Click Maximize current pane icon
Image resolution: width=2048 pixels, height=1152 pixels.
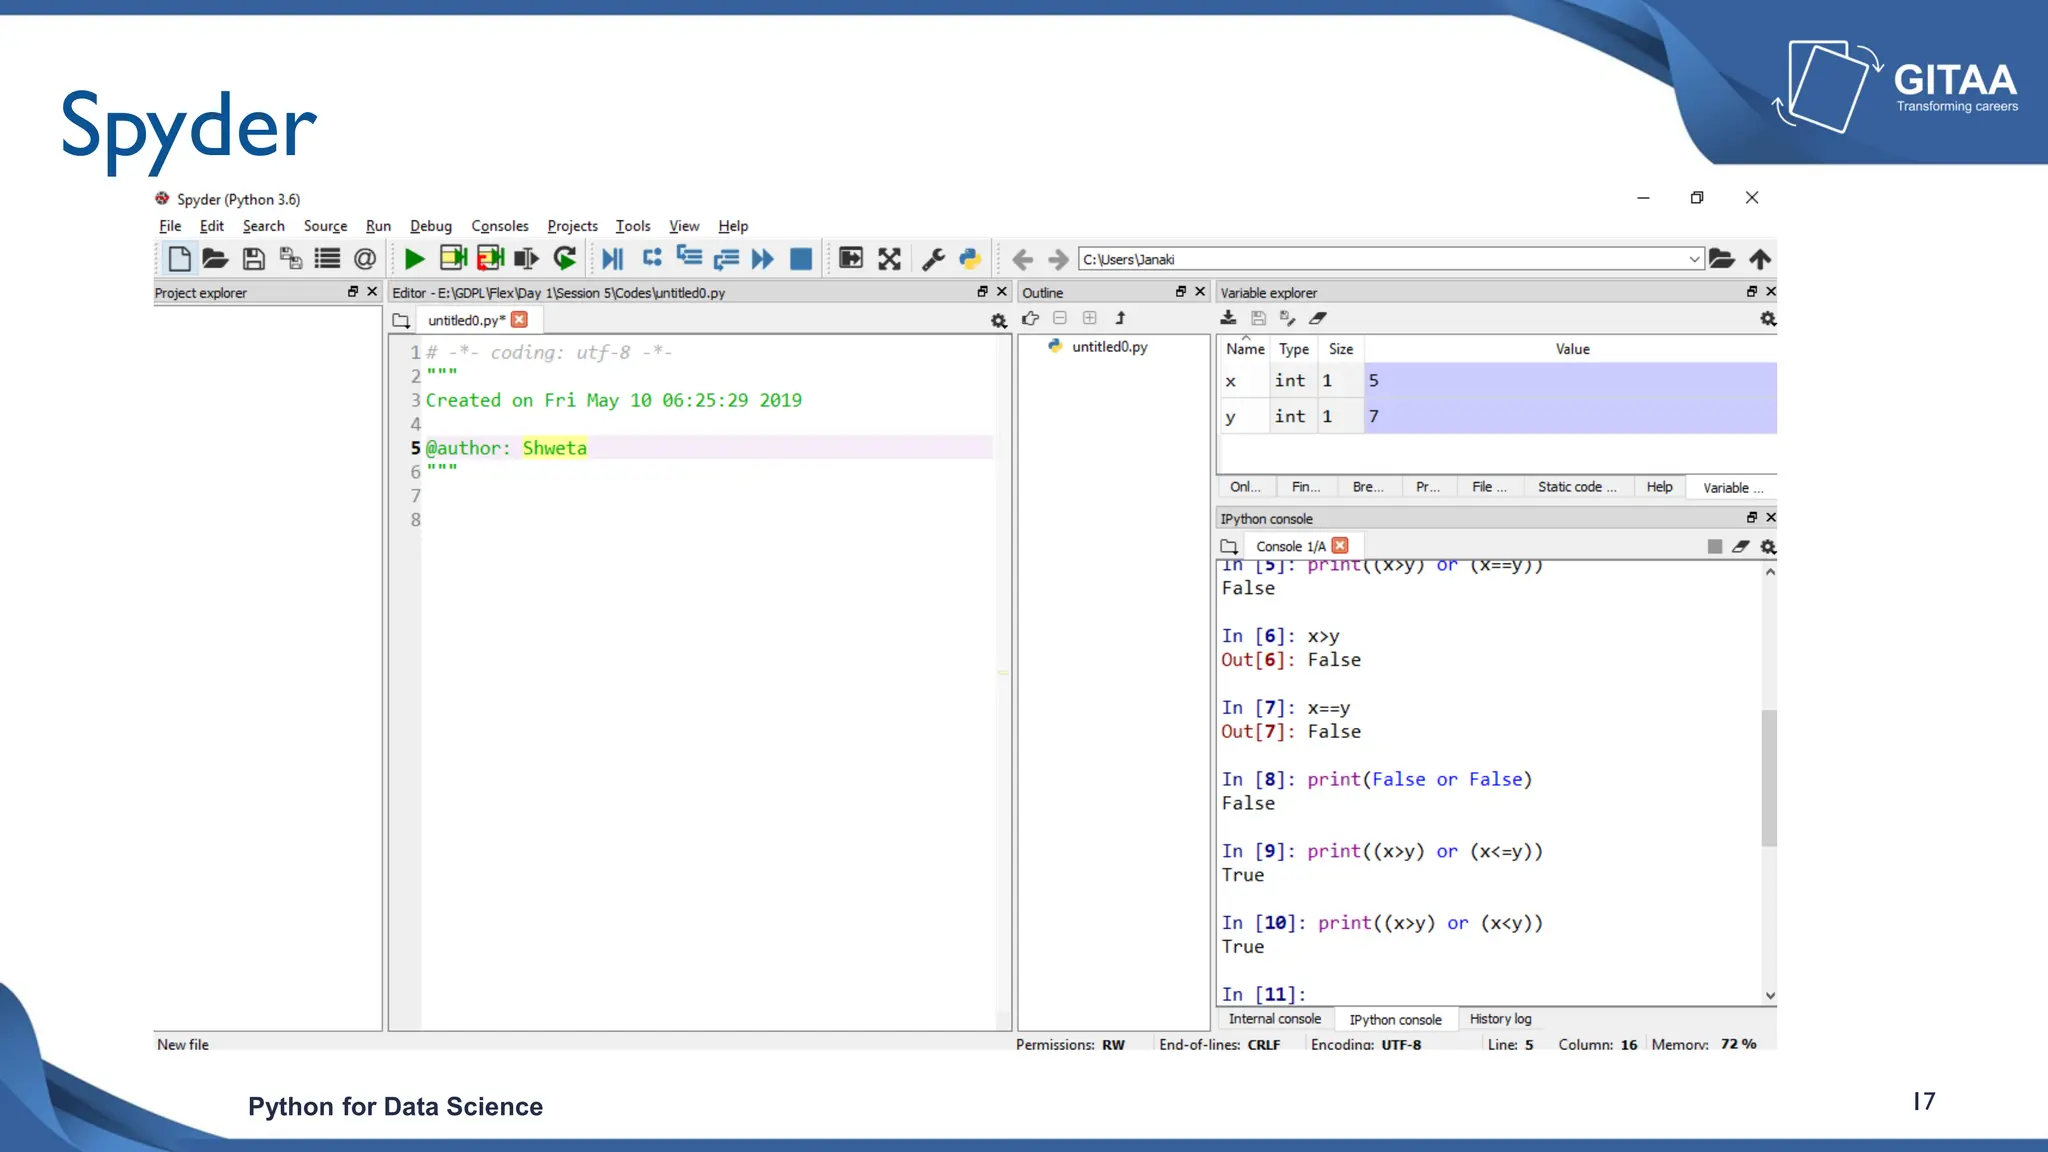pos(851,259)
